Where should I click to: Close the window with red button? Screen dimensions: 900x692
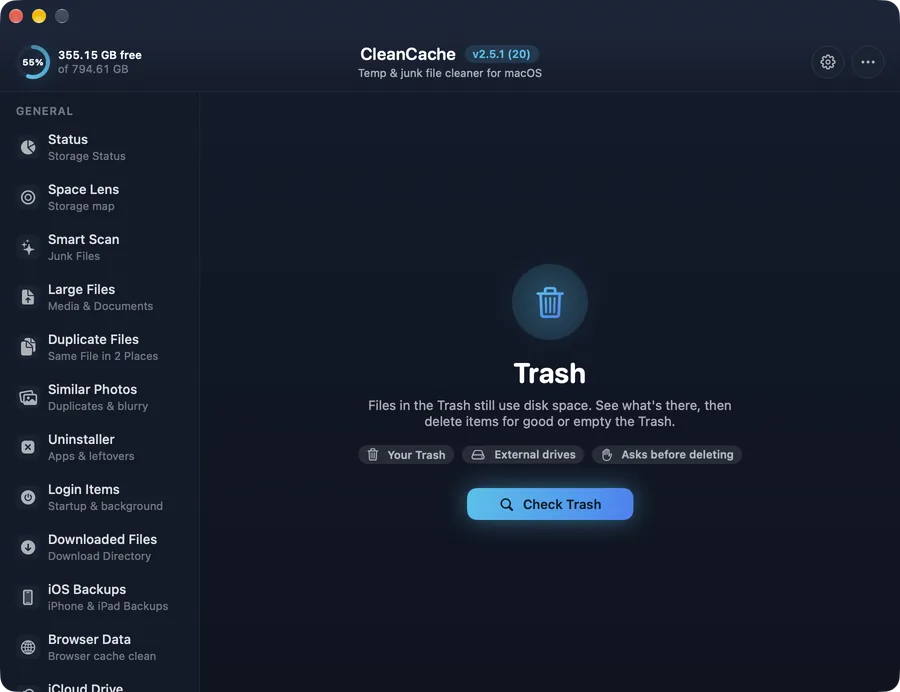click(16, 16)
